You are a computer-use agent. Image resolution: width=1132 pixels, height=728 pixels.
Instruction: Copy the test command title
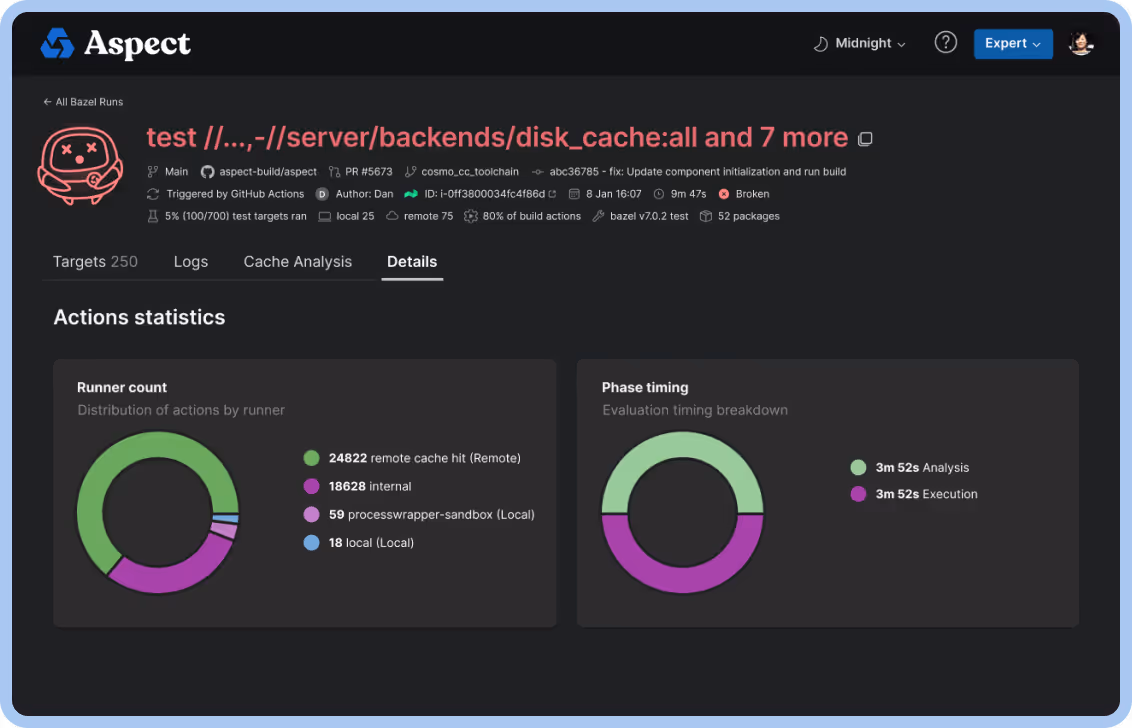click(865, 139)
